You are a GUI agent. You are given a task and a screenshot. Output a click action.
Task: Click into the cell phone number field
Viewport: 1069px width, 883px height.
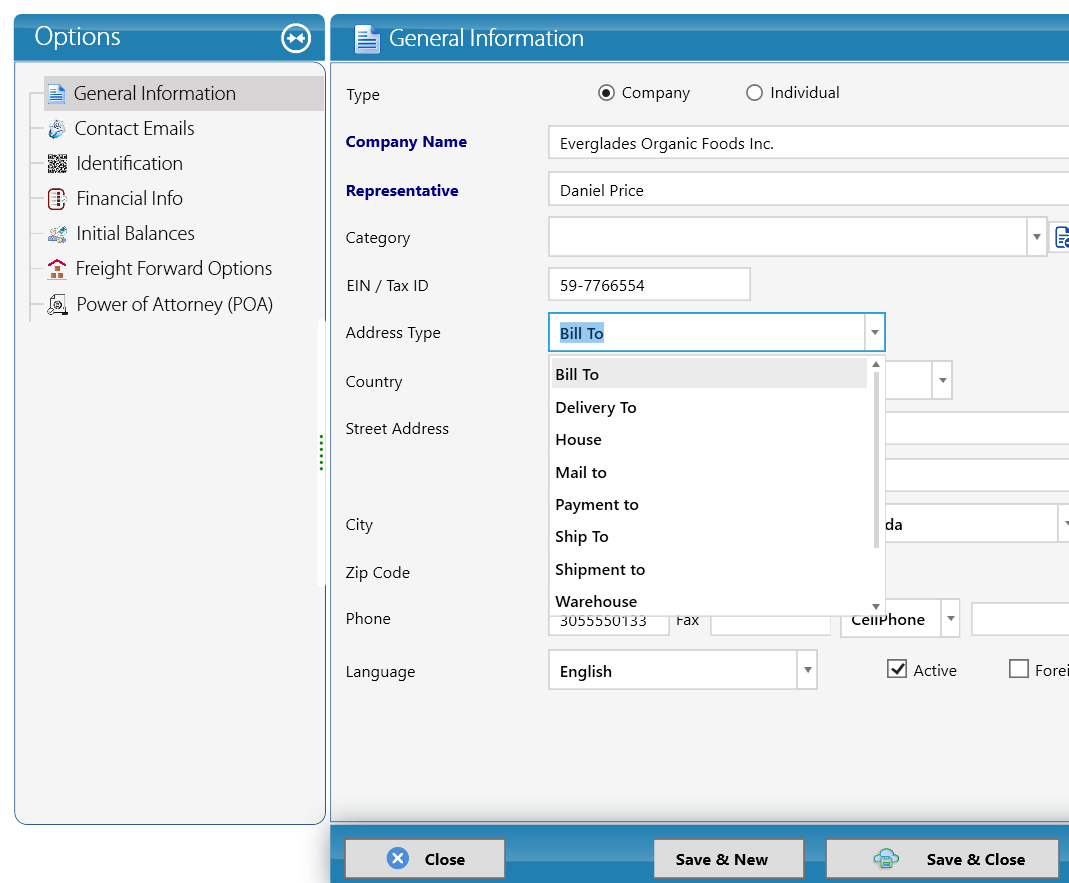1020,618
